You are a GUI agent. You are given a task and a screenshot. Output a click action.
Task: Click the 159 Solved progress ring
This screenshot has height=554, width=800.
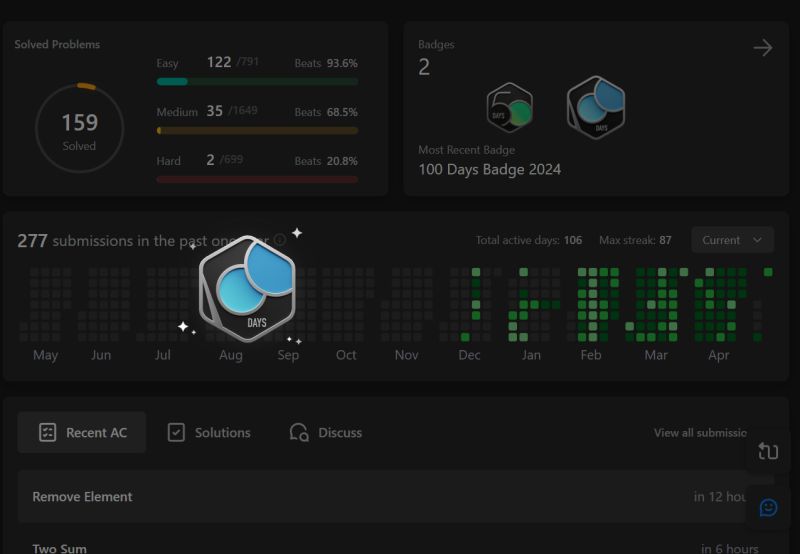pyautogui.click(x=80, y=128)
